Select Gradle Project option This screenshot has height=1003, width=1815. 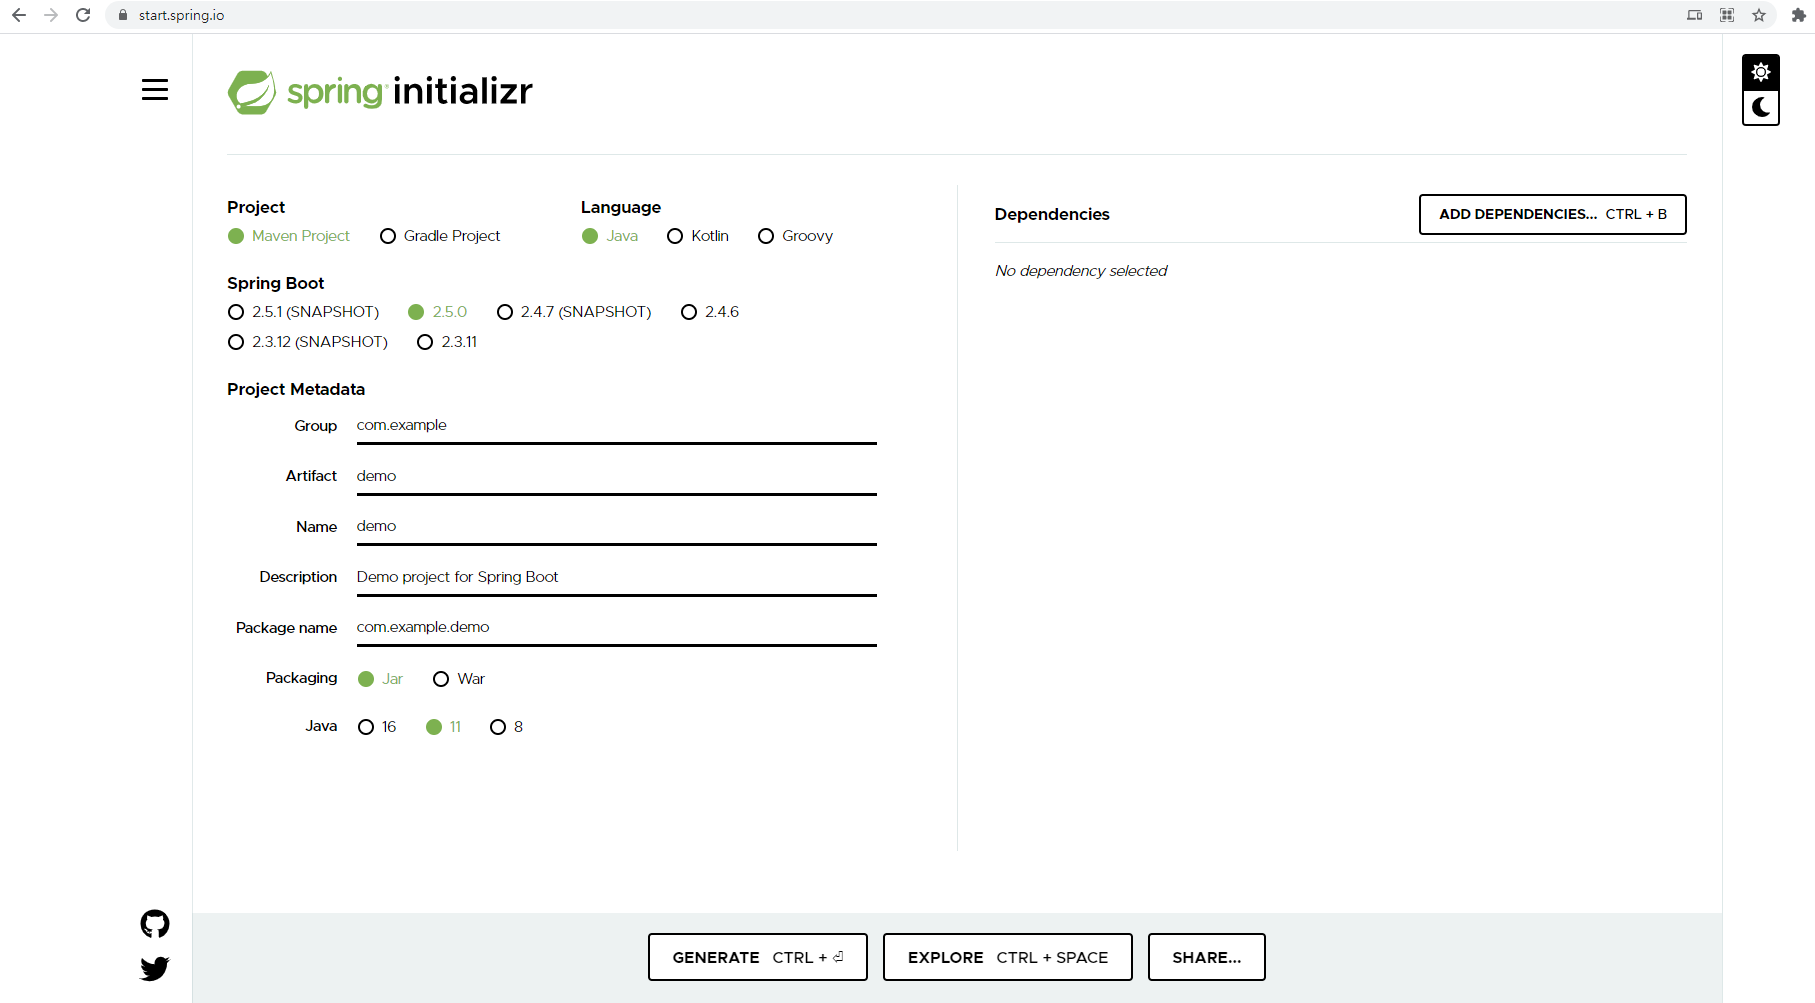(x=440, y=236)
